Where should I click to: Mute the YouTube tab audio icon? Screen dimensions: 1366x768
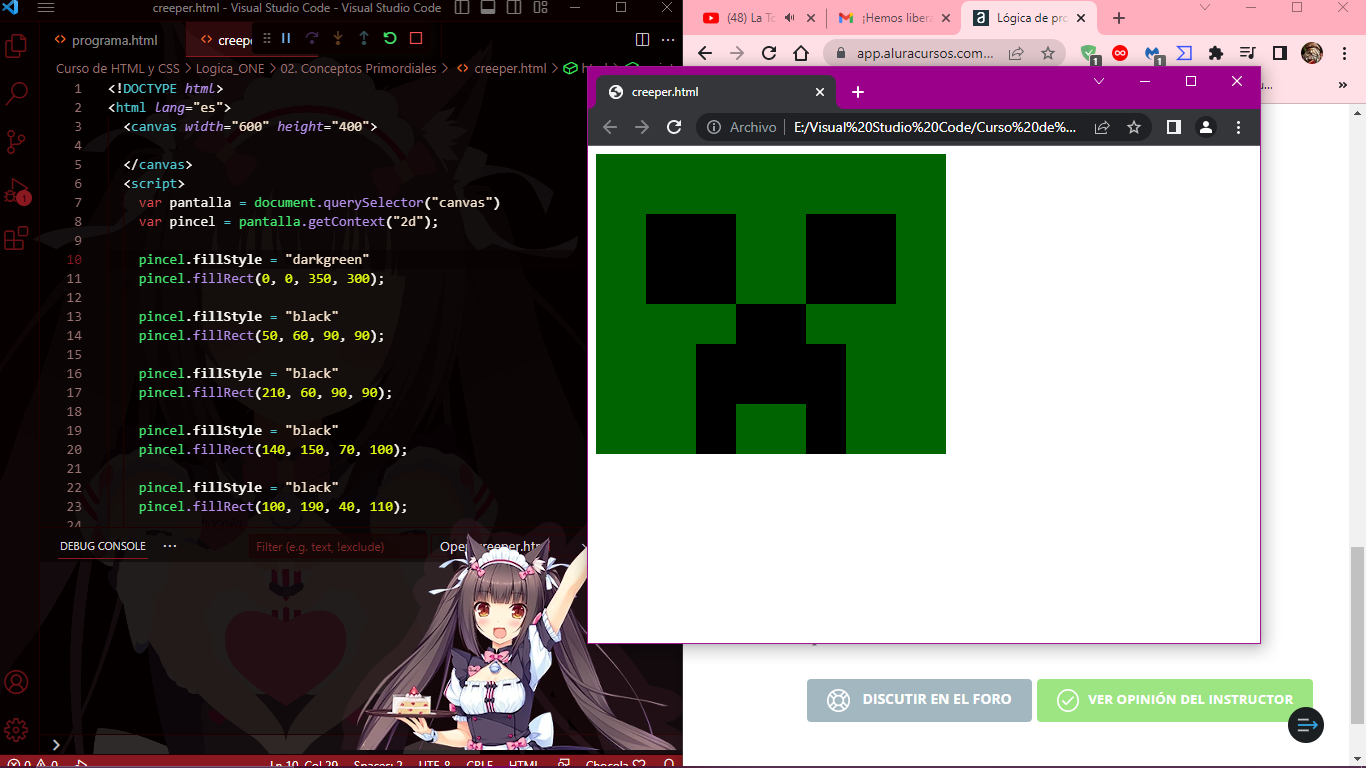790,18
